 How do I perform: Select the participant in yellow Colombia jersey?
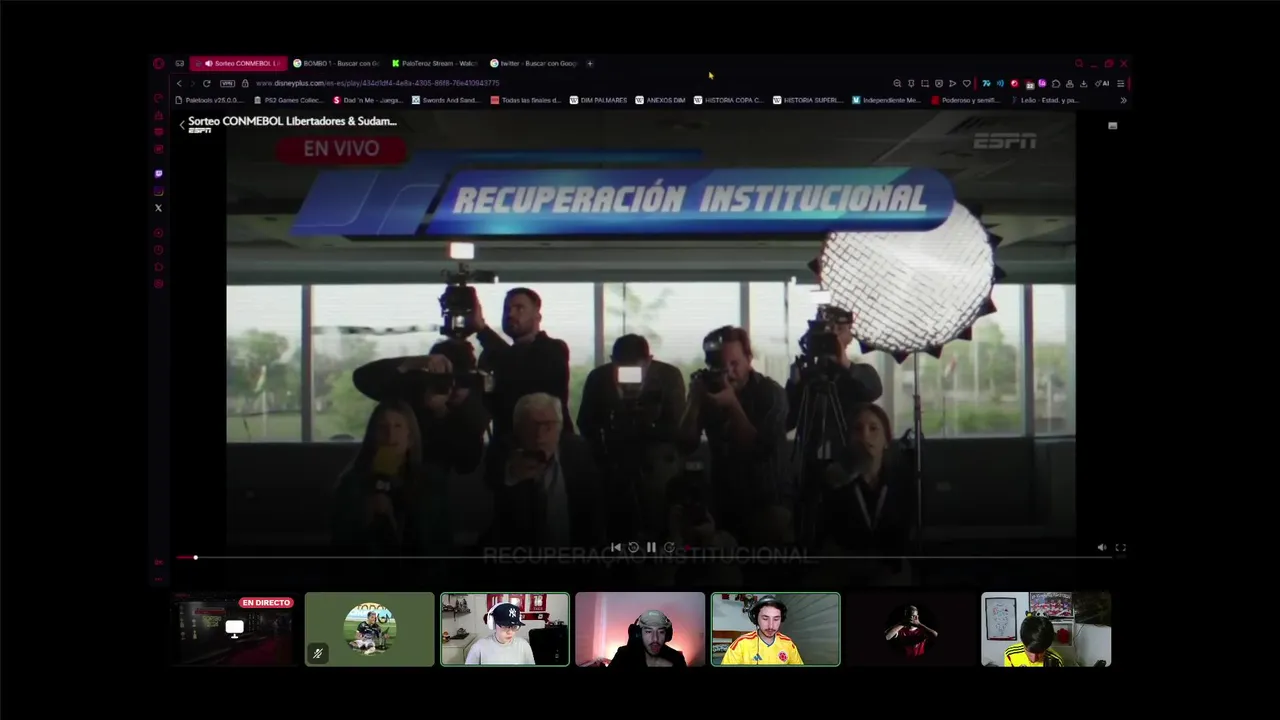(775, 629)
